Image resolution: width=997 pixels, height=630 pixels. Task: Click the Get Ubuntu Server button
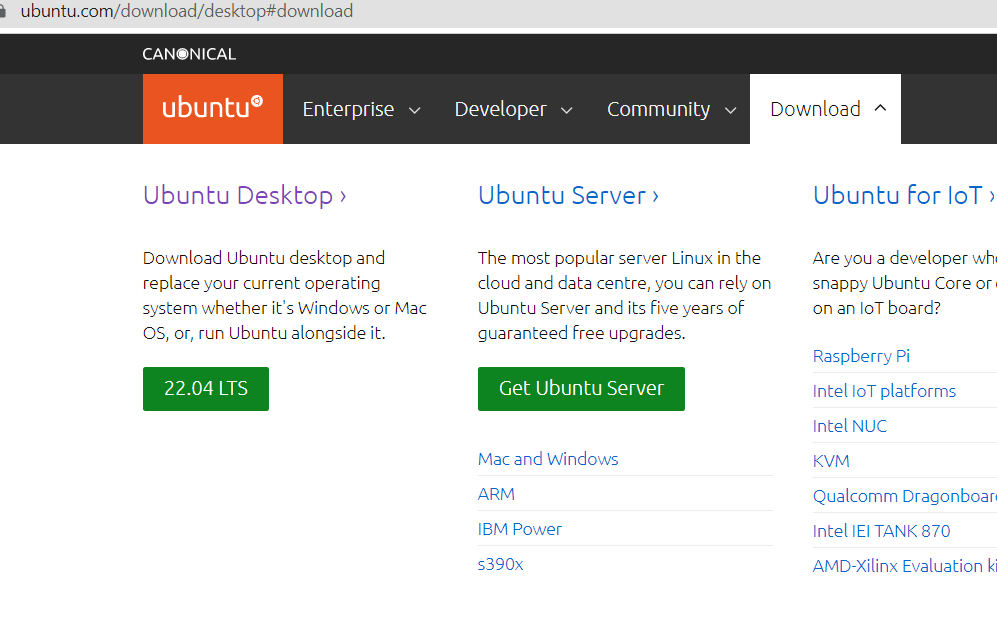coord(581,388)
